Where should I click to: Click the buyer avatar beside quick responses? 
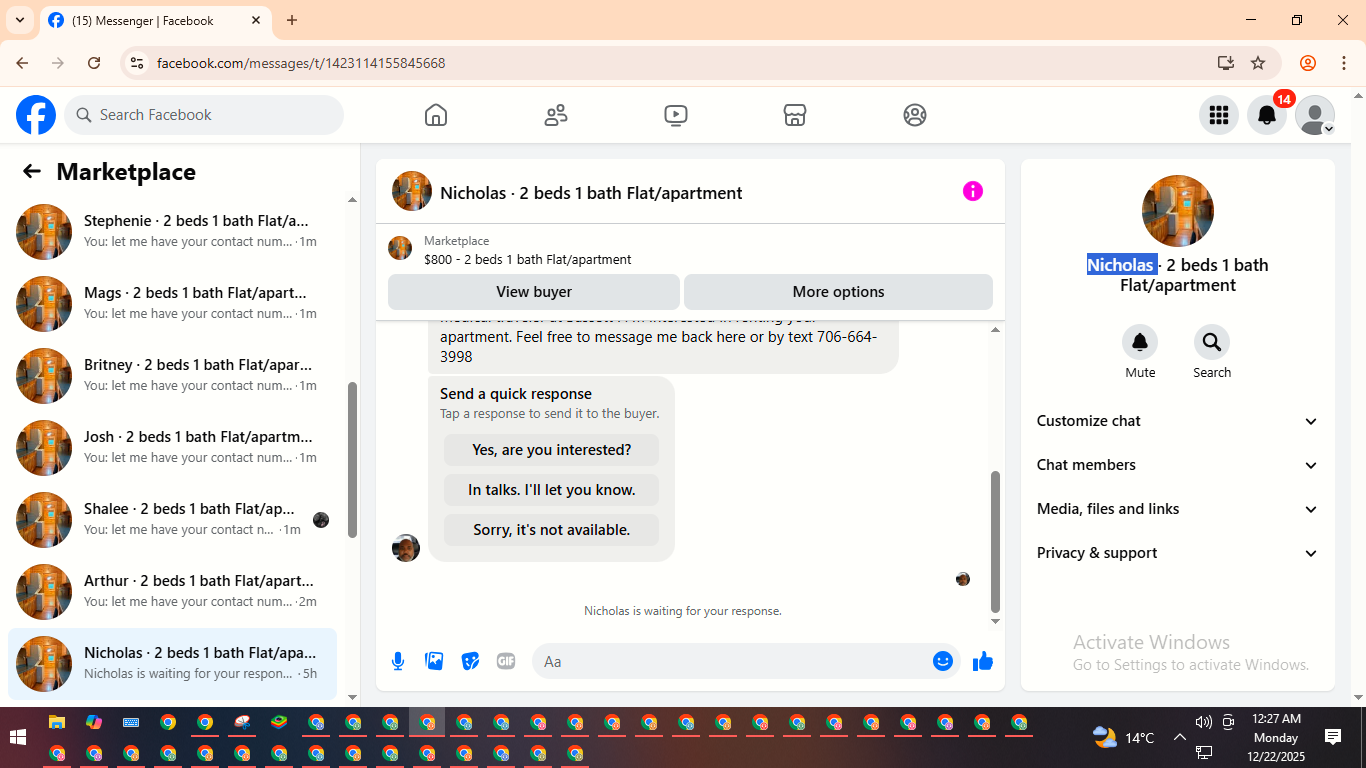tap(406, 548)
